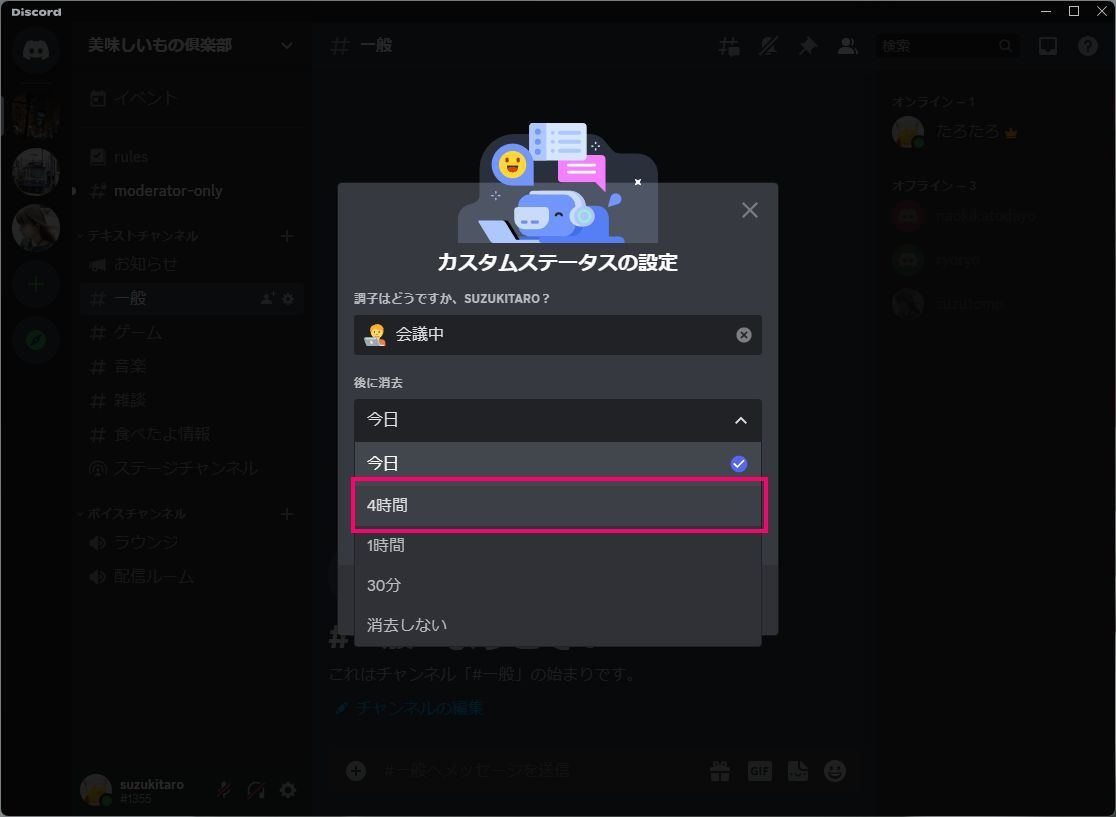The image size is (1116, 817).
Task: Toggle microphone mute in user panel
Action: coord(223,790)
